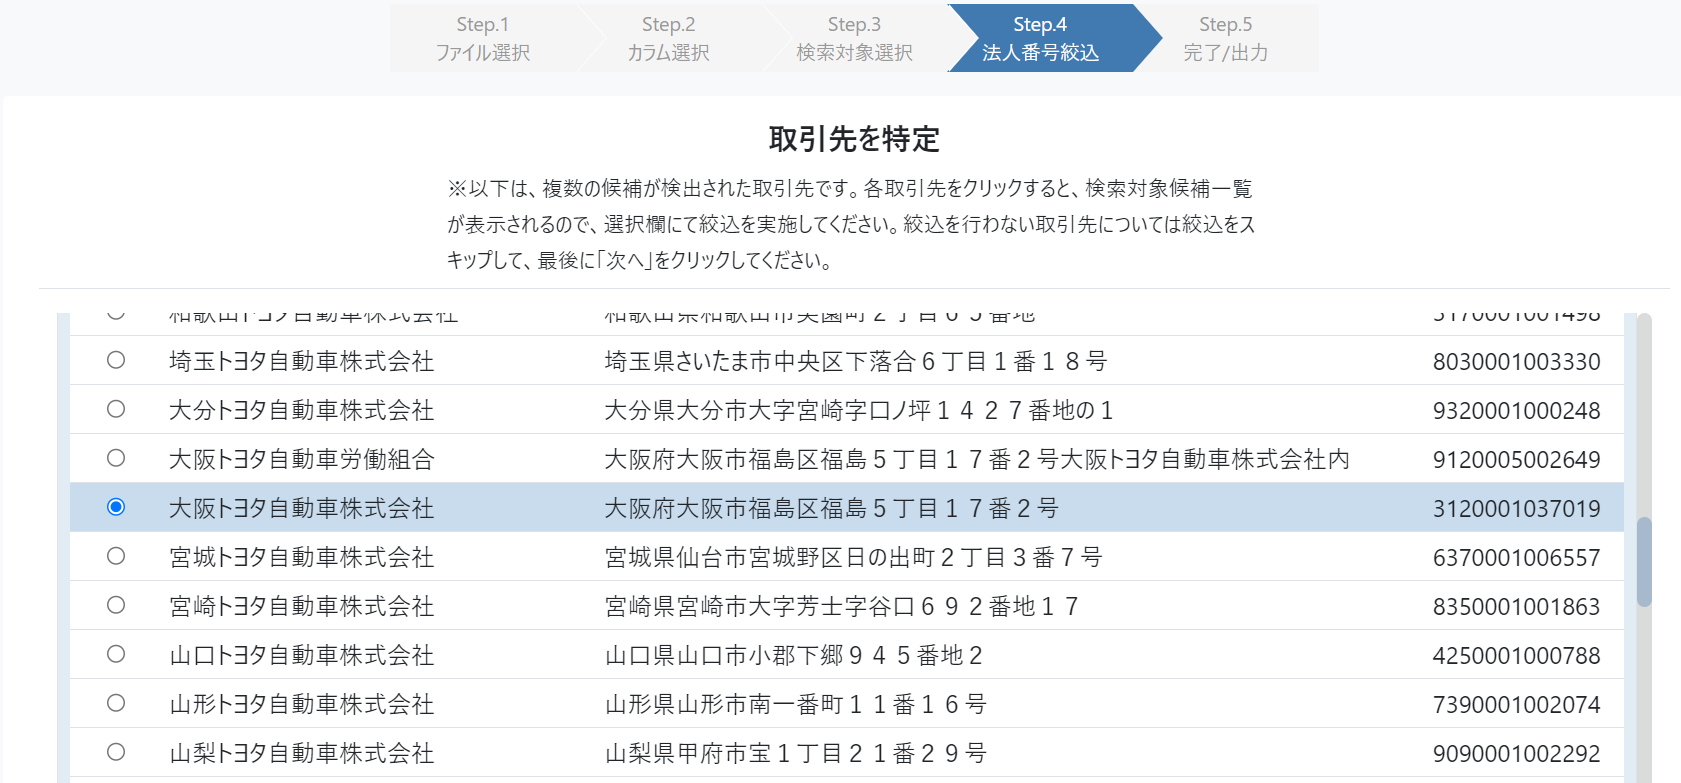Click company name 宮崎トヨタ自動車株式会社
Image resolution: width=1681 pixels, height=783 pixels.
(x=302, y=606)
